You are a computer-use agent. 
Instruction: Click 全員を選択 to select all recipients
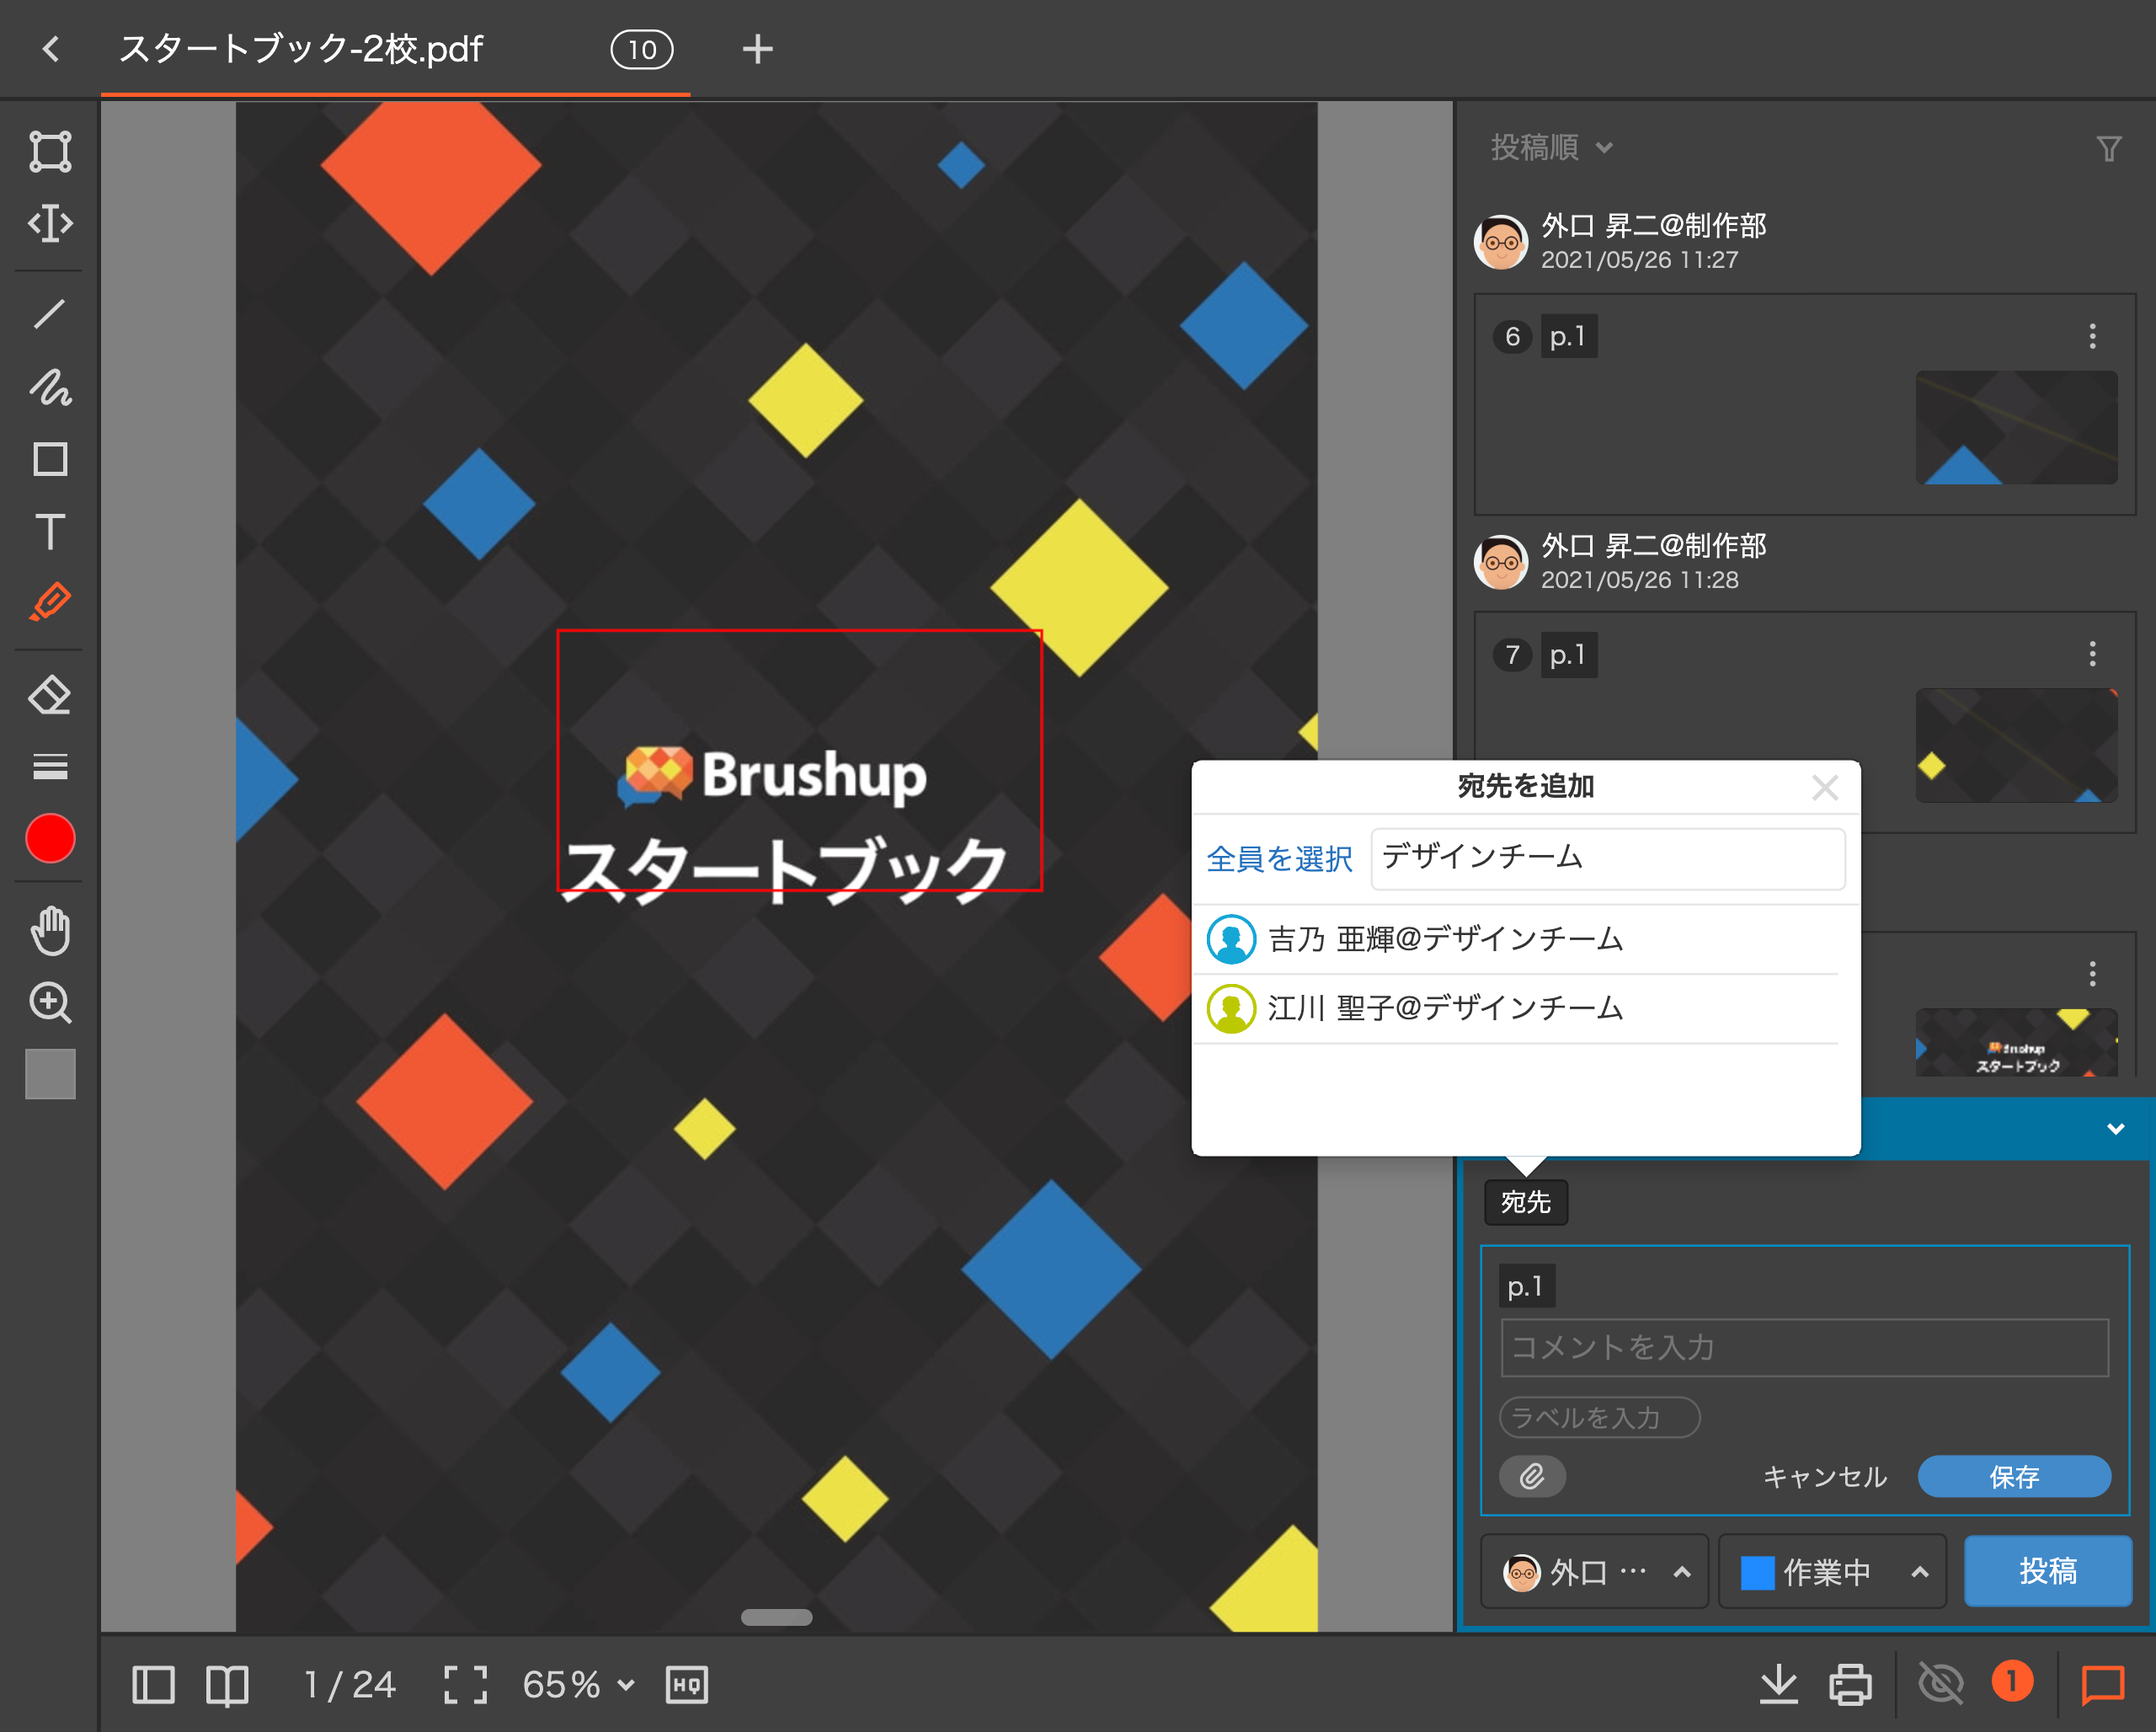[x=1279, y=858]
